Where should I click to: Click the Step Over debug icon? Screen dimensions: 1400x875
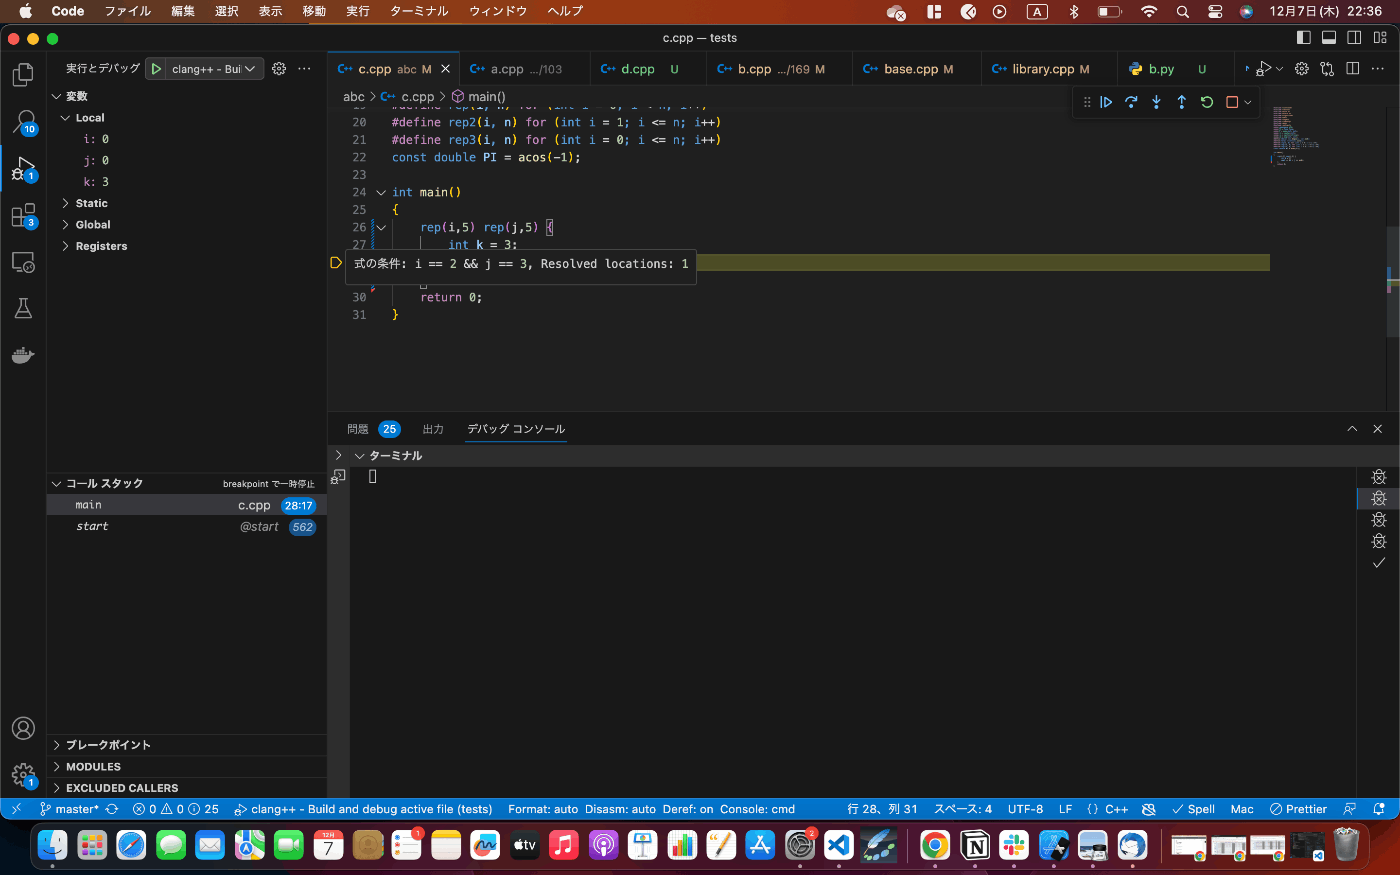pos(1131,102)
